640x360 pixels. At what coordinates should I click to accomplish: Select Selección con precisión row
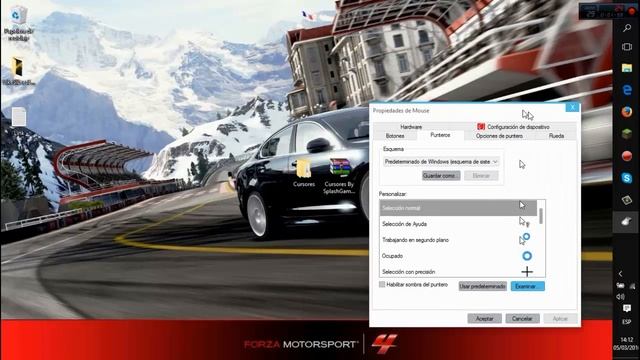(458, 271)
